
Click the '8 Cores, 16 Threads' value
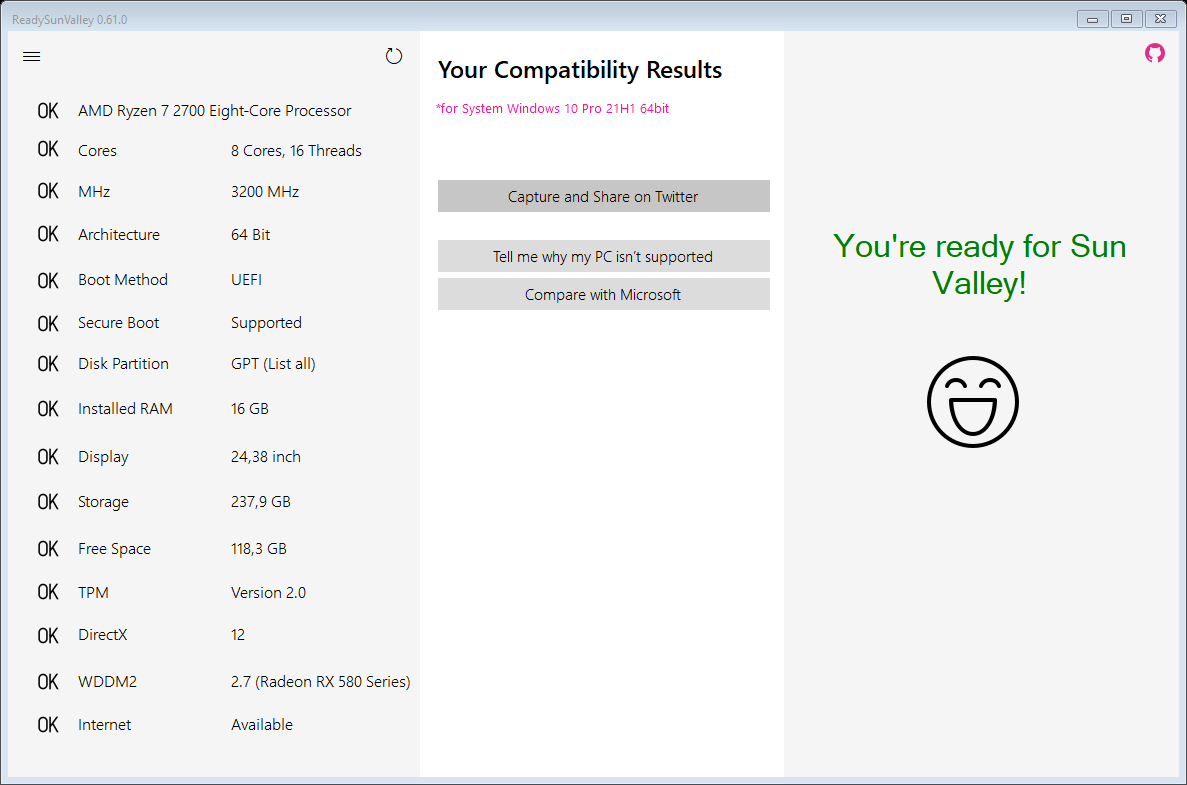click(296, 151)
